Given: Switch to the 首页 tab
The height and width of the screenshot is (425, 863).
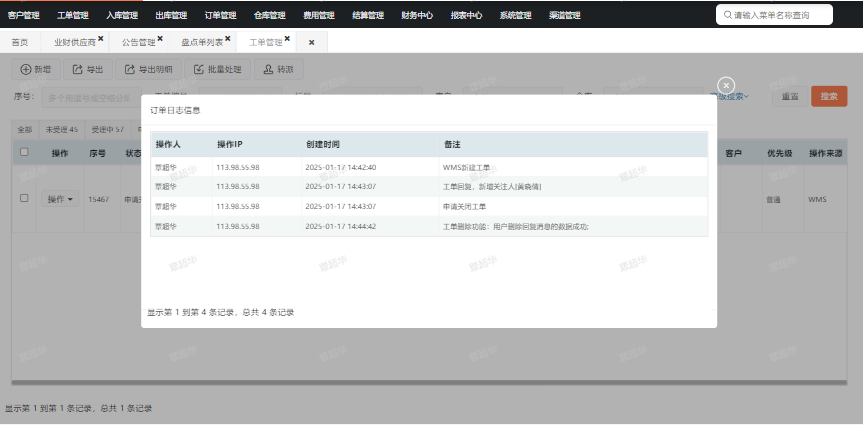Looking at the screenshot, I should click(x=20, y=42).
